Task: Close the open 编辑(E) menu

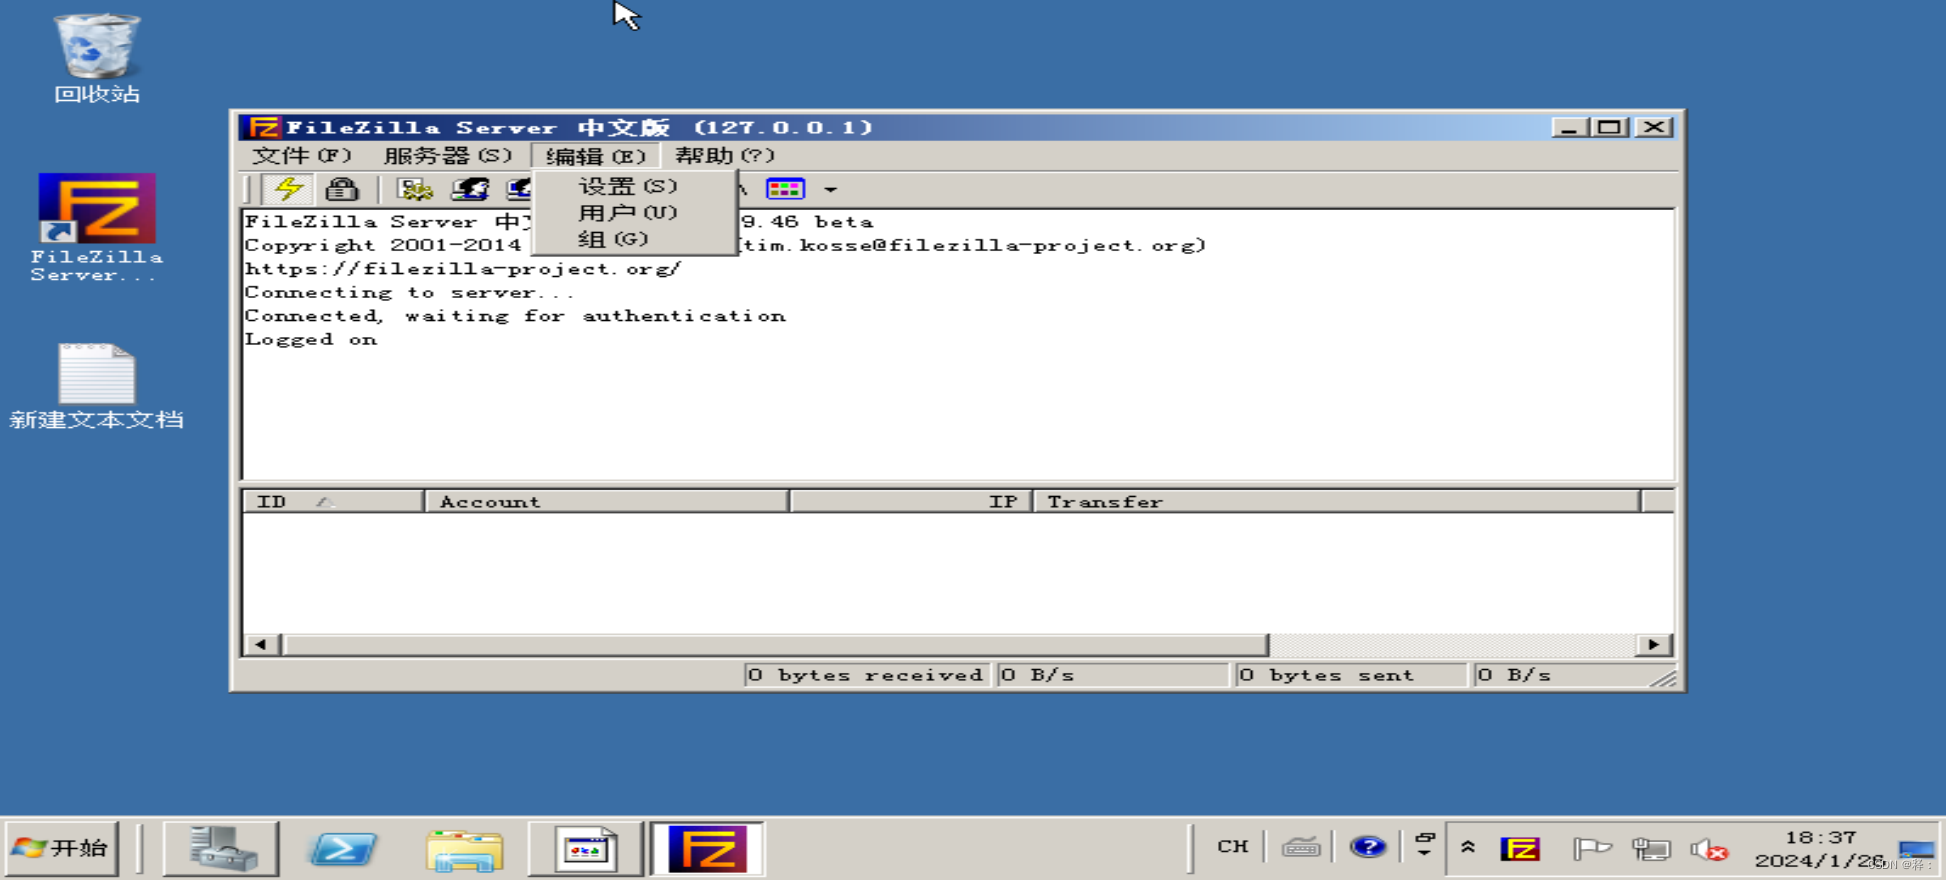Action: 595,156
